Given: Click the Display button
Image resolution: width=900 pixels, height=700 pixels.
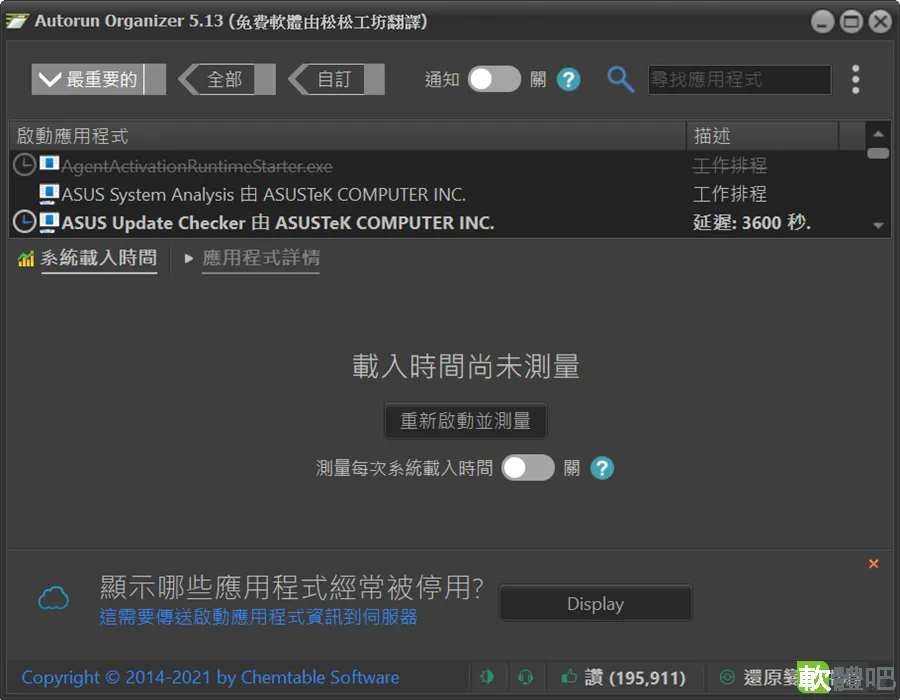Looking at the screenshot, I should pyautogui.click(x=595, y=604).
